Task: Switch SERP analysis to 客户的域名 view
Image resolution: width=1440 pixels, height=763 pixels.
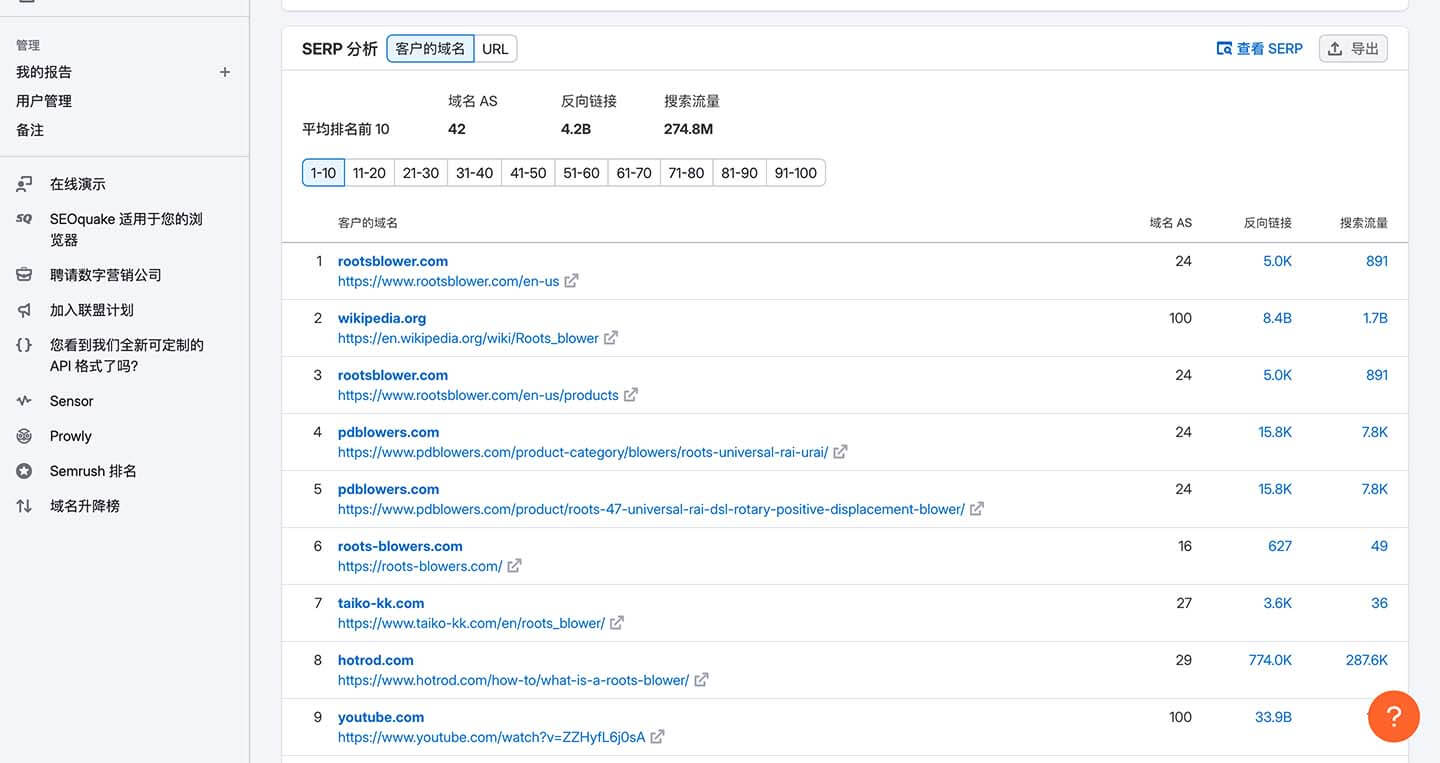Action: point(430,49)
